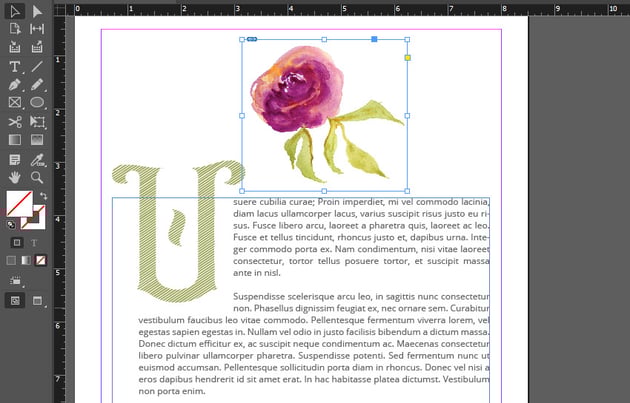Click the right-middle handle of image frame
Screen dimensions: 630x403
[407, 116]
